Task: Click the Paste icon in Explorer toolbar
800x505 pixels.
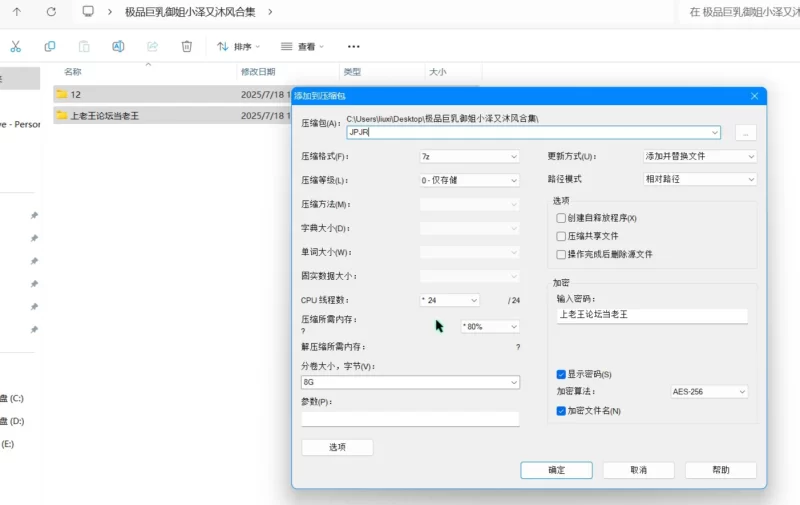Action: click(84, 46)
